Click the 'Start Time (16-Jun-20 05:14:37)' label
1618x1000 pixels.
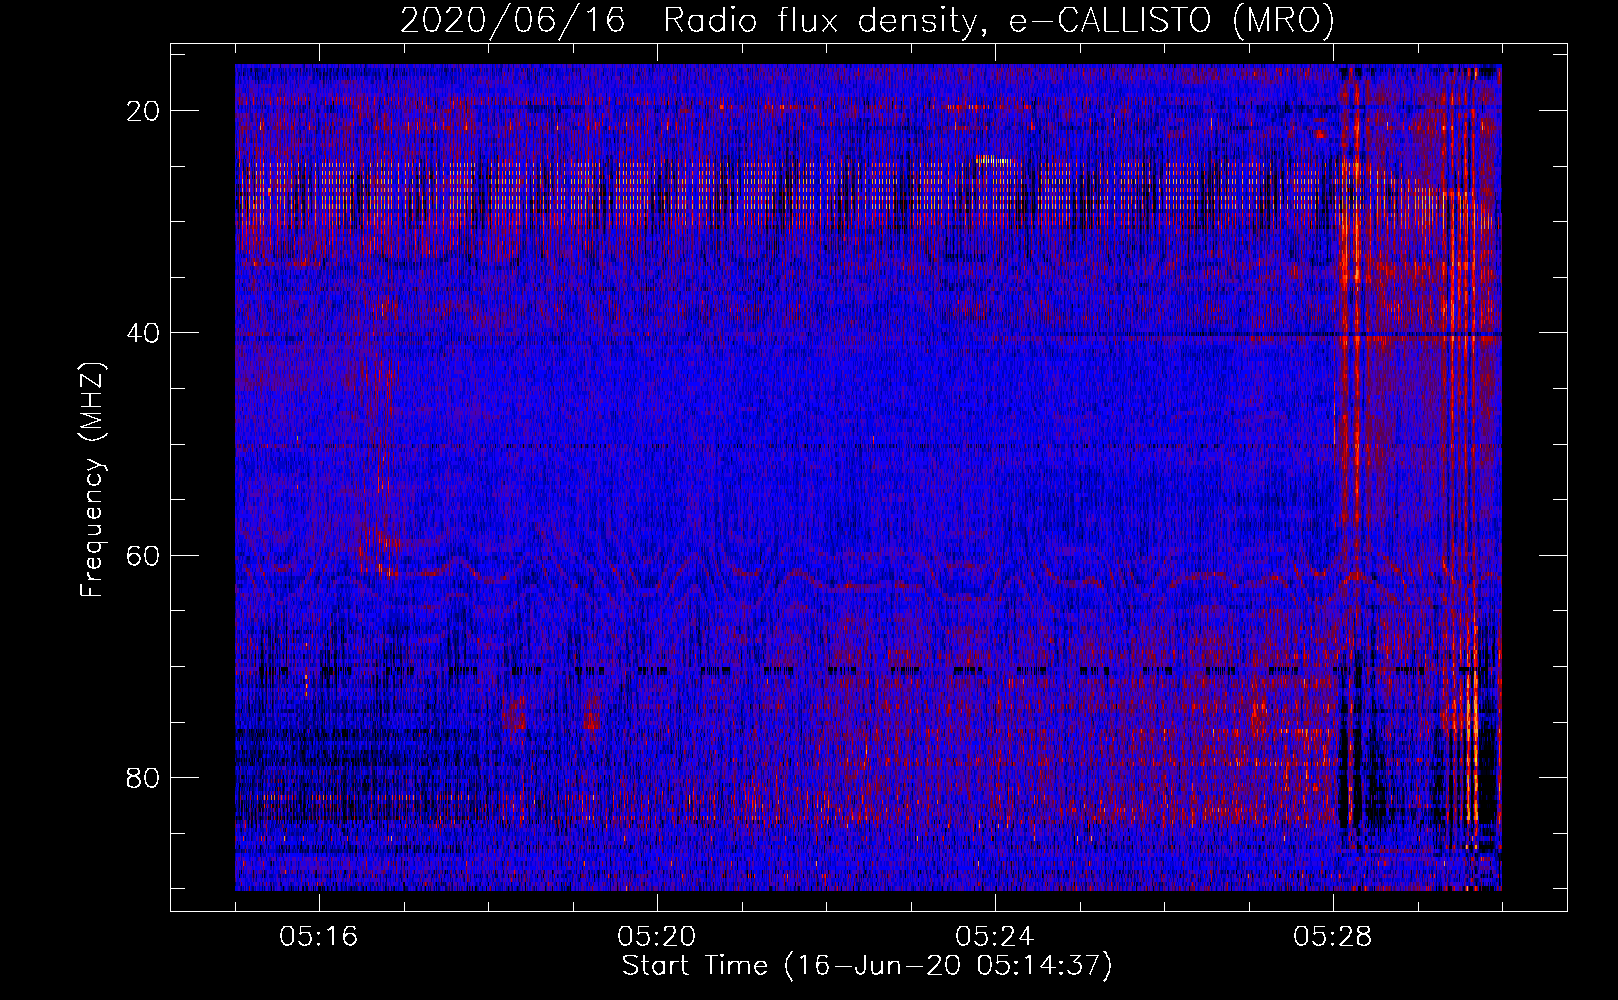click(x=867, y=966)
